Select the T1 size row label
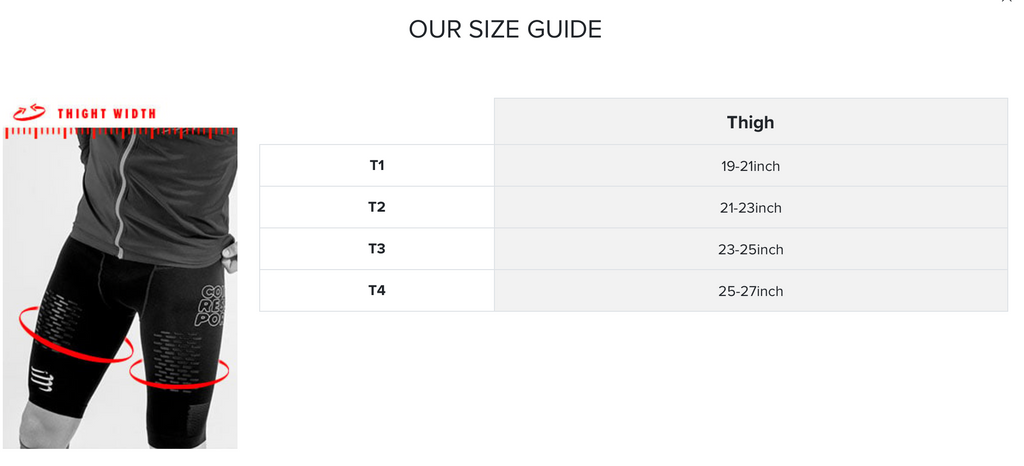 pyautogui.click(x=377, y=165)
